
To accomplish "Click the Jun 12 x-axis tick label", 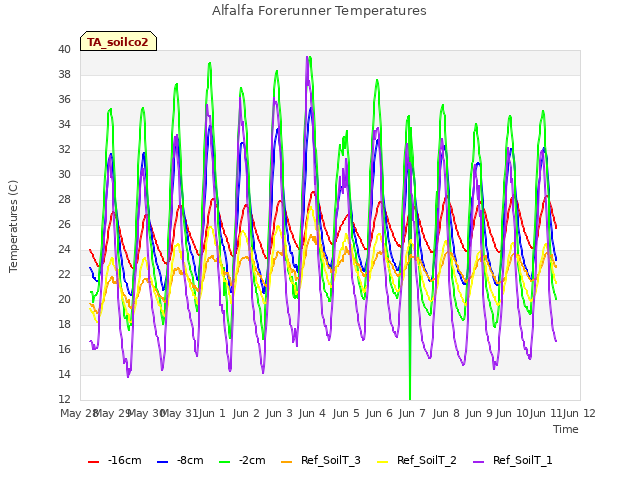I will click(579, 413).
